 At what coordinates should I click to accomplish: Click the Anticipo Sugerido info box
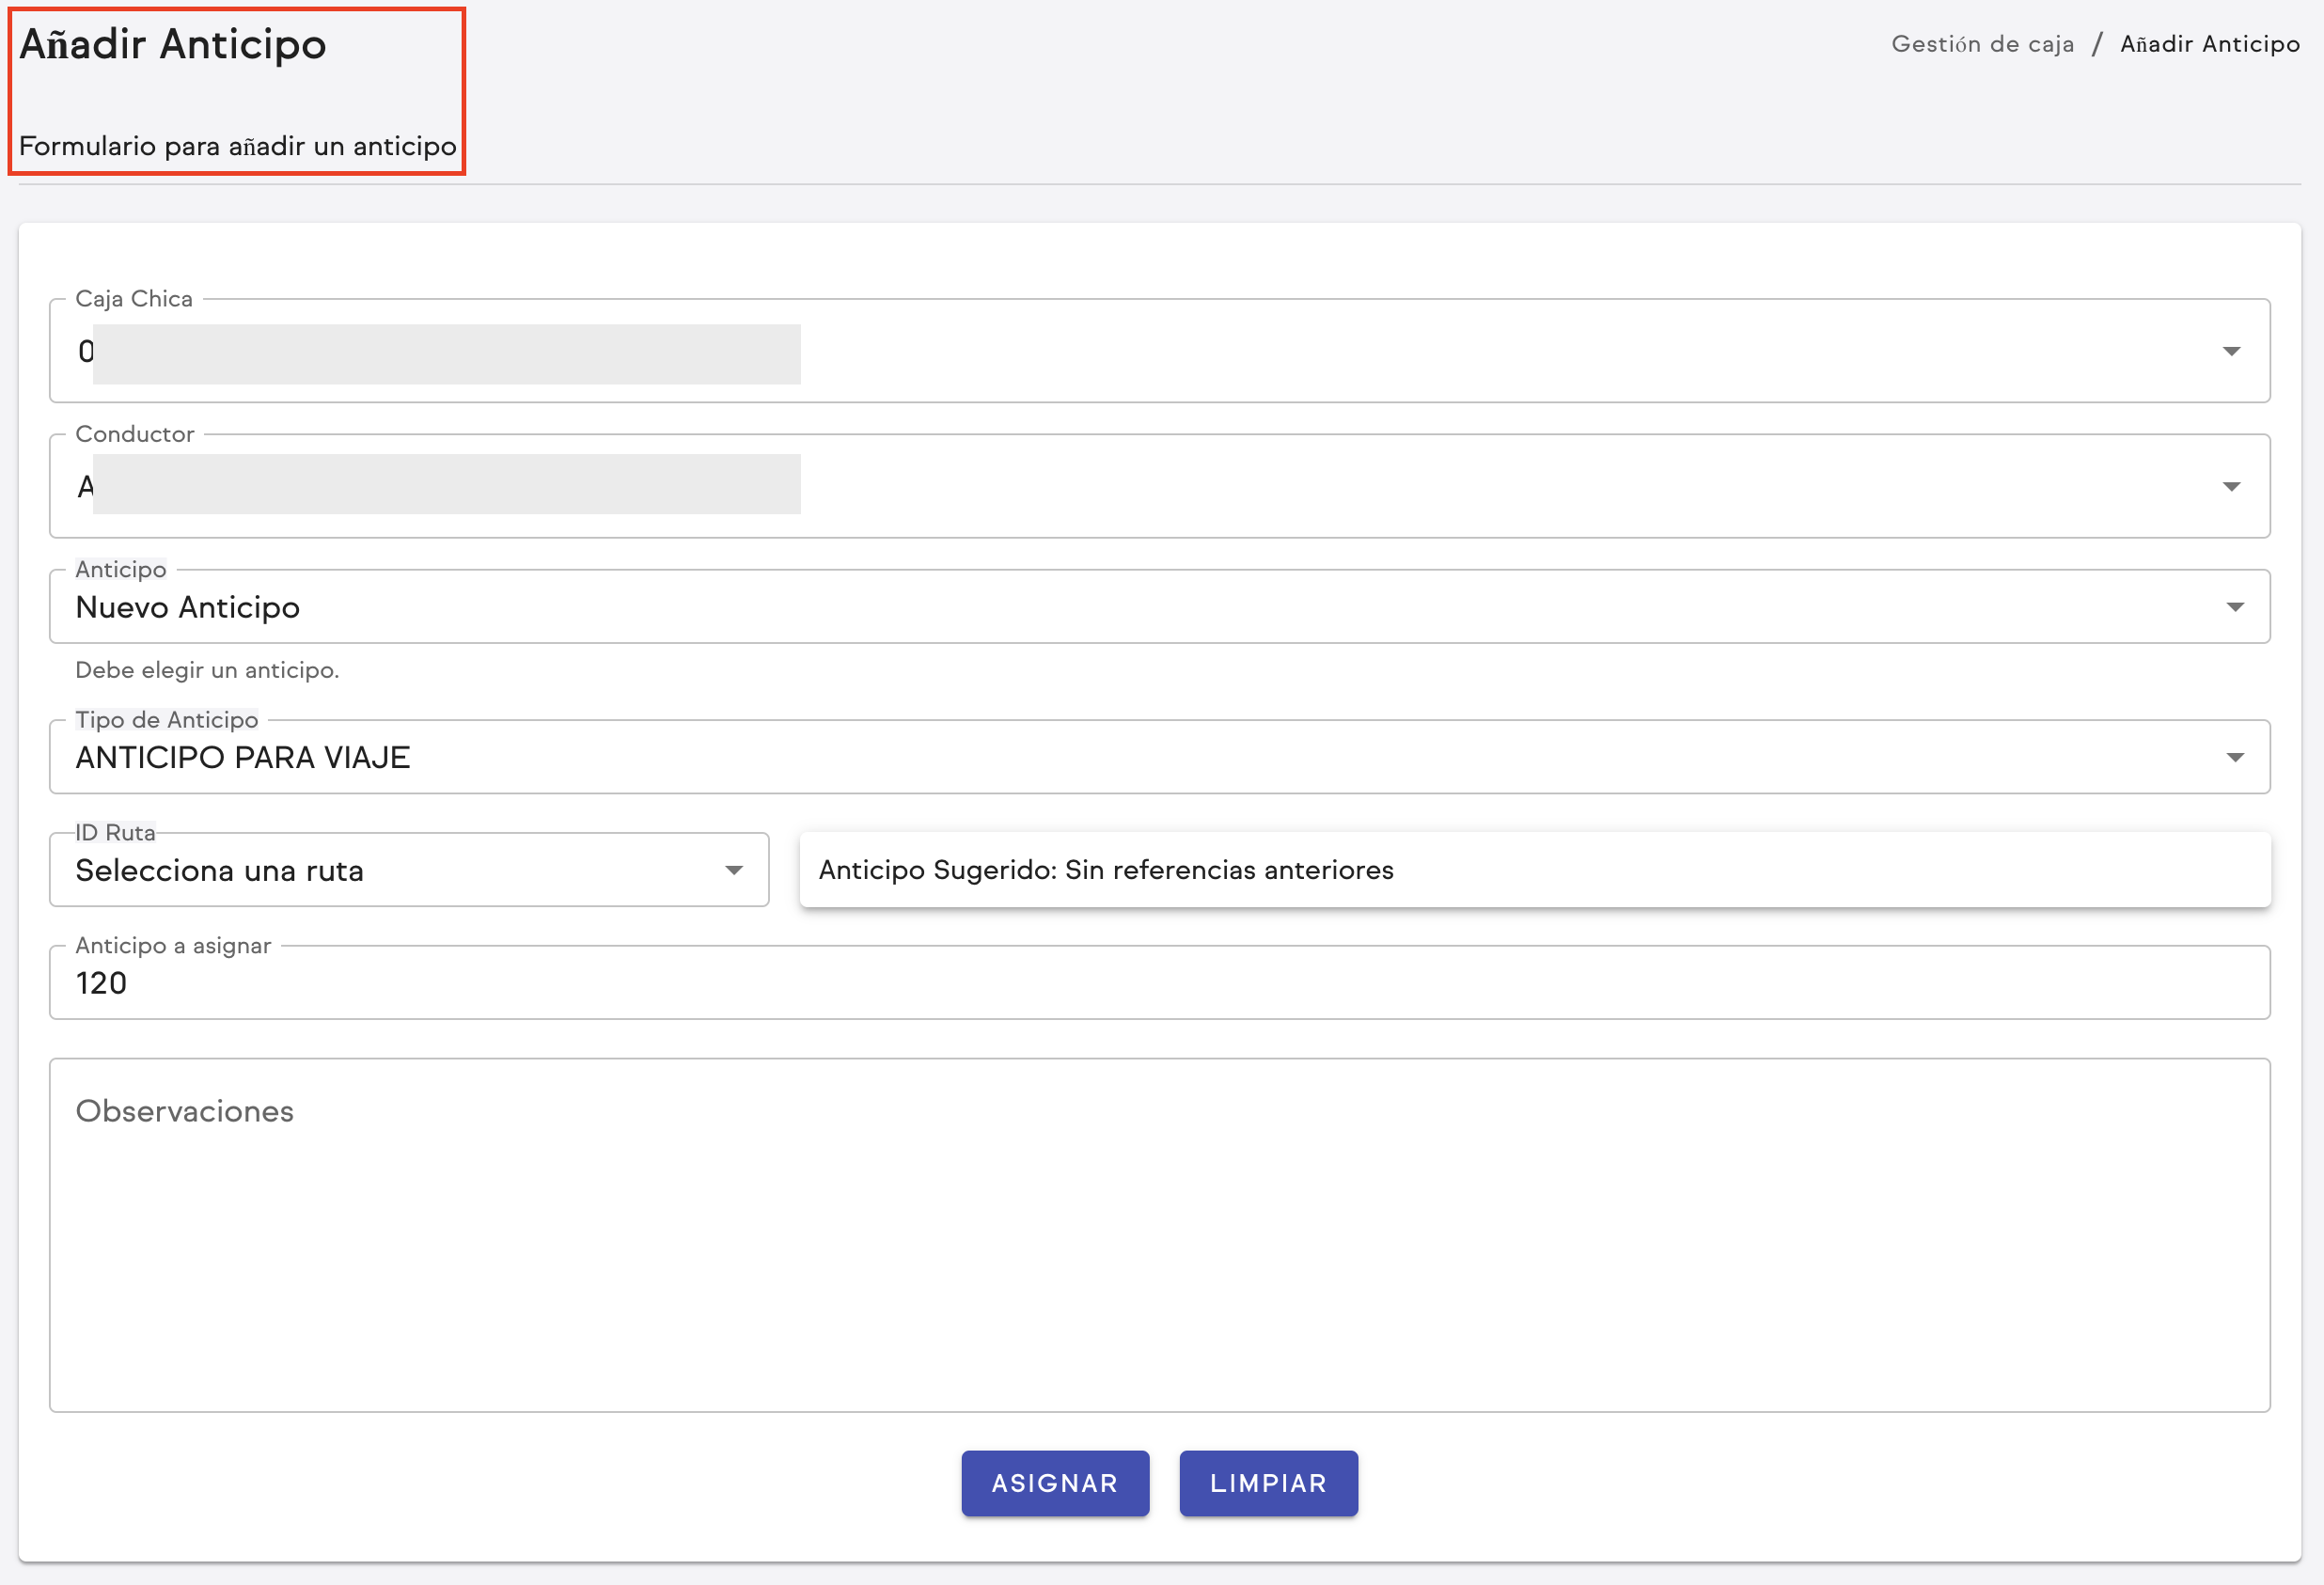click(x=1534, y=870)
